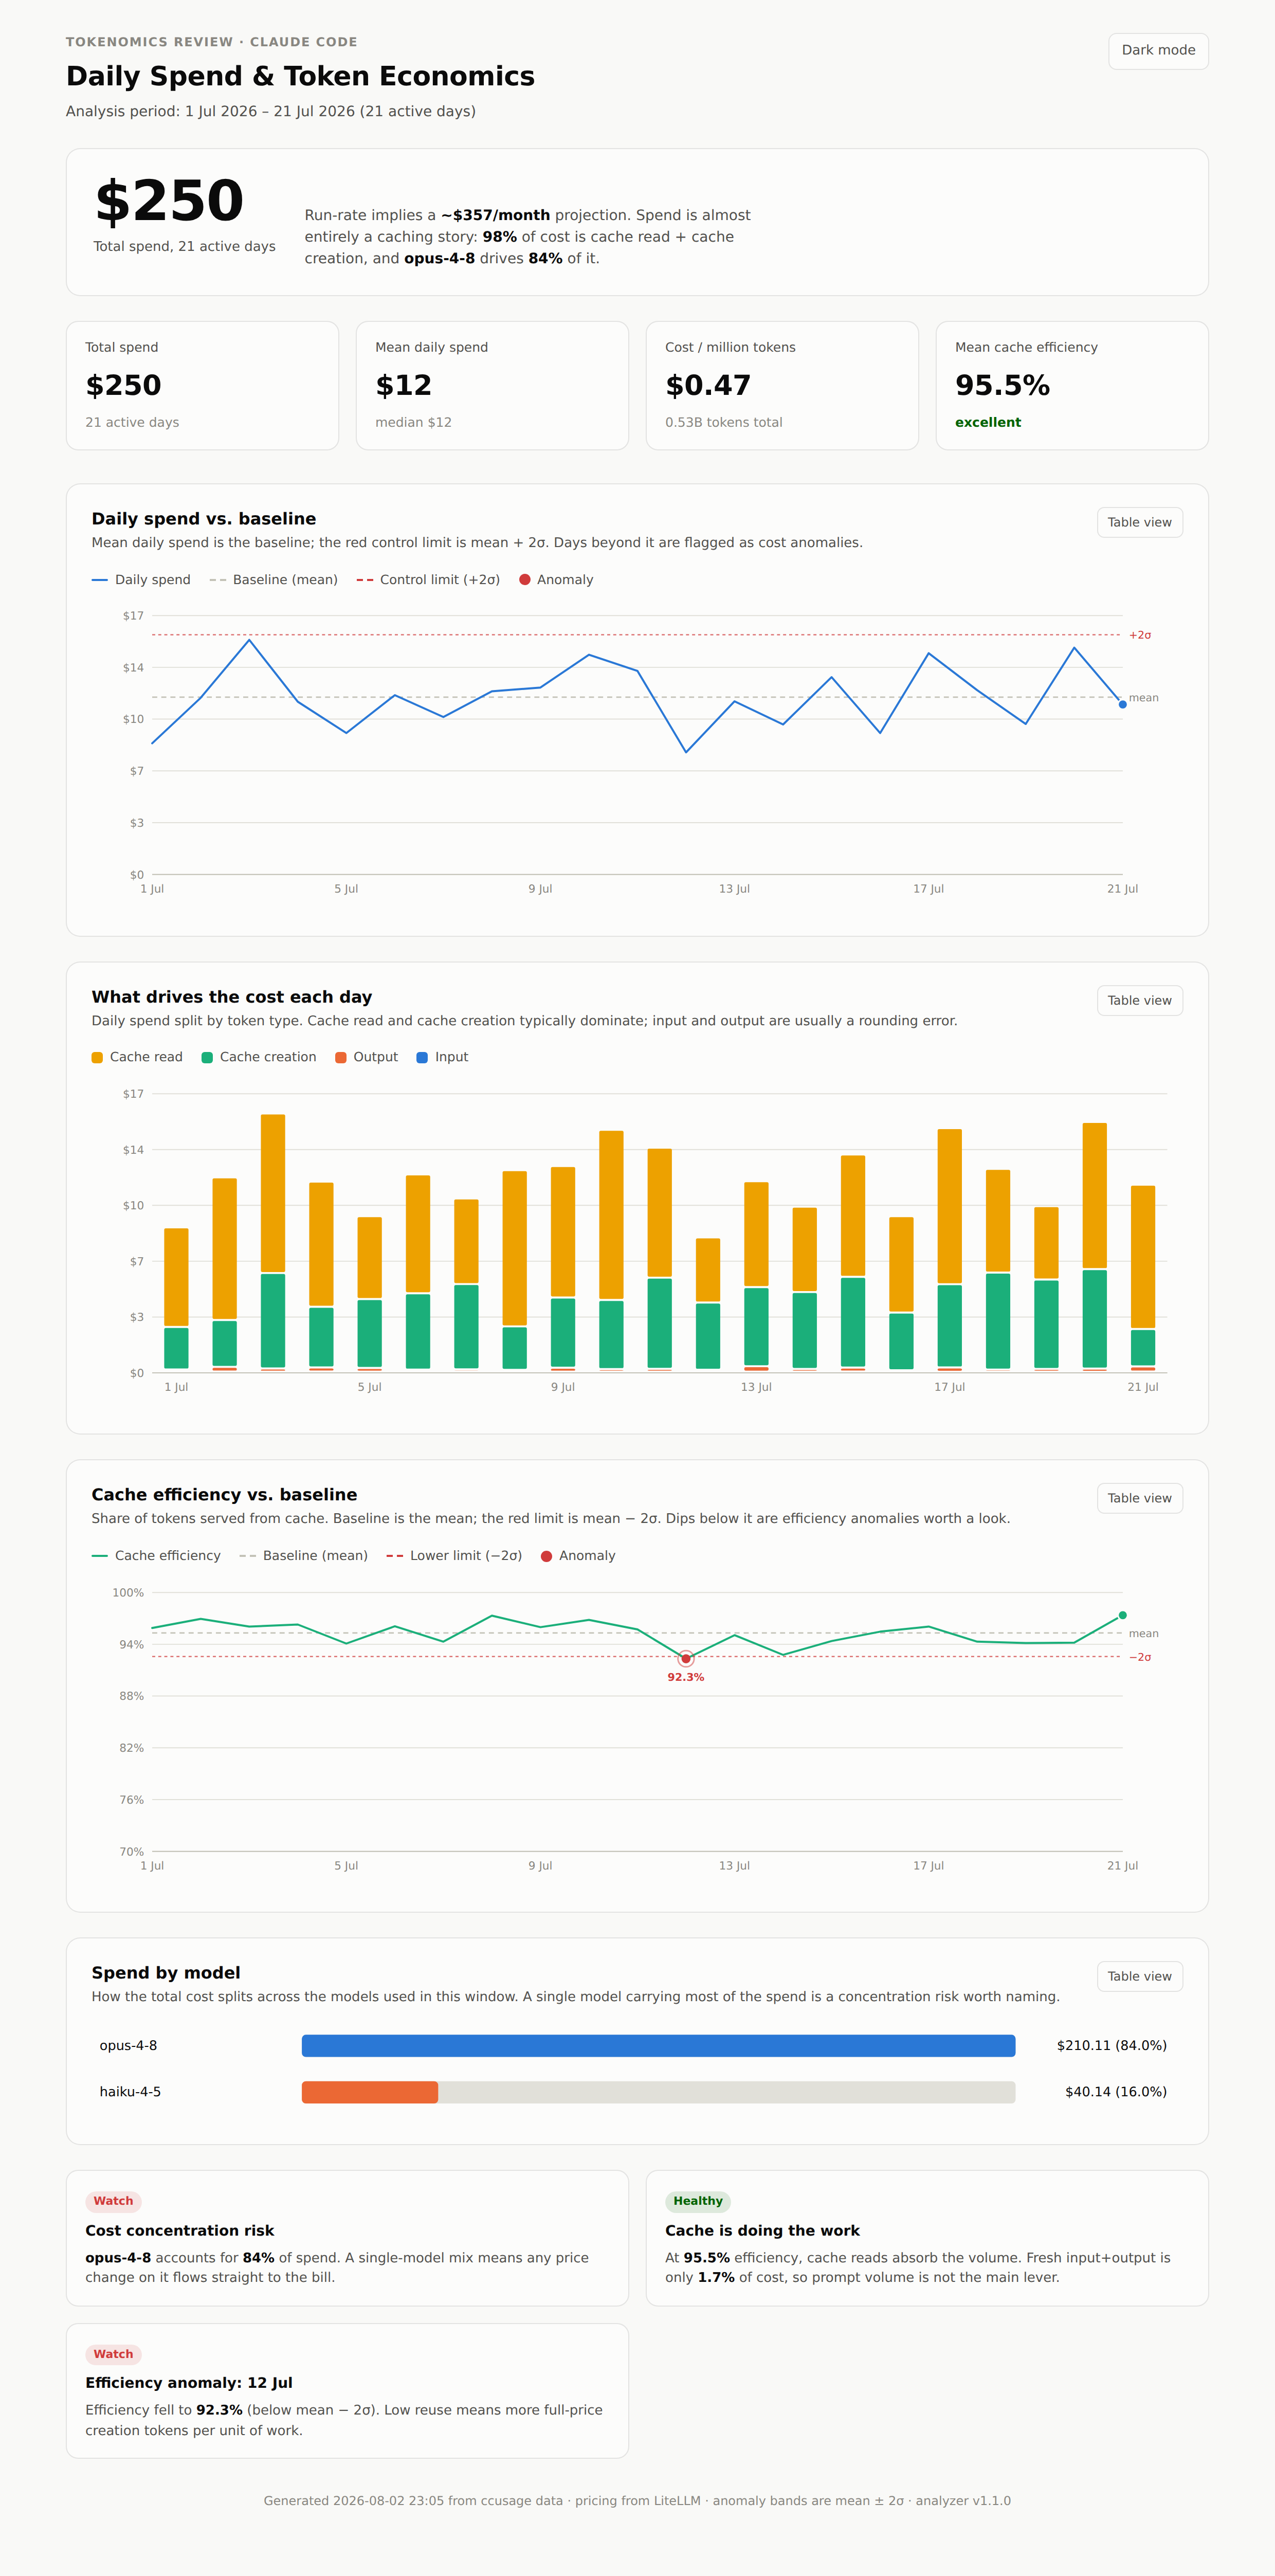This screenshot has width=1275, height=2576.
Task: Click the Cache efficiency legend entry
Action: point(156,1556)
